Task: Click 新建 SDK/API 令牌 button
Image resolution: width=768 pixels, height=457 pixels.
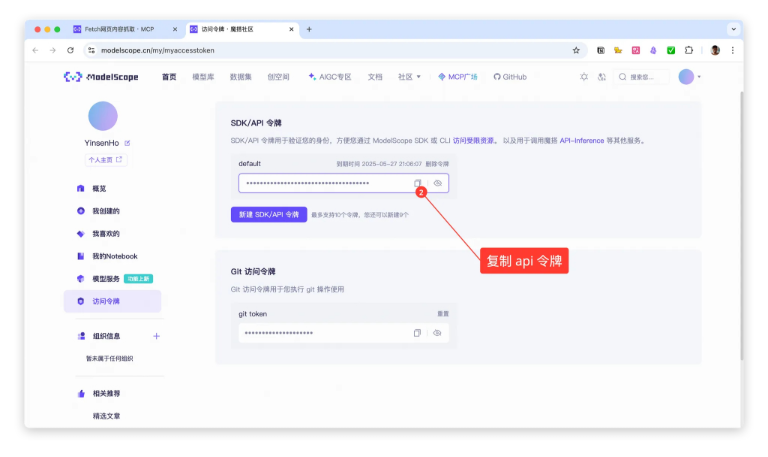Action: (269, 215)
